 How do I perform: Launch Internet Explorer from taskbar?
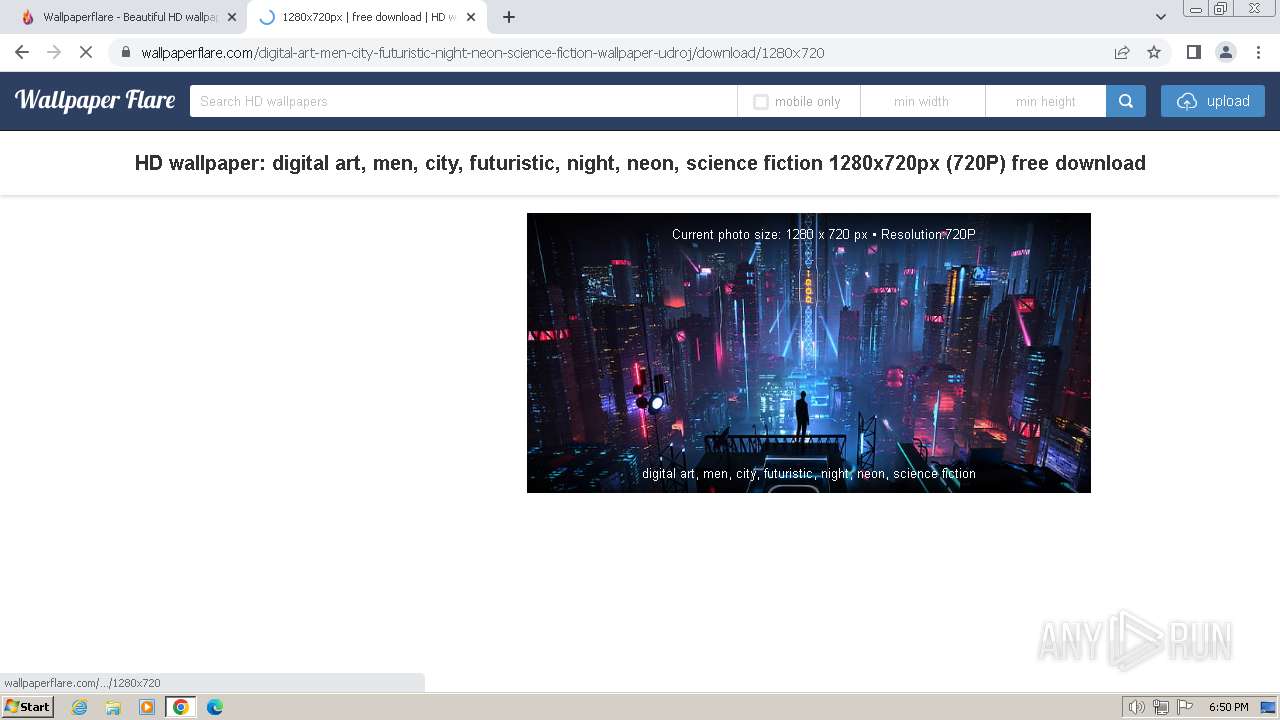[79, 707]
